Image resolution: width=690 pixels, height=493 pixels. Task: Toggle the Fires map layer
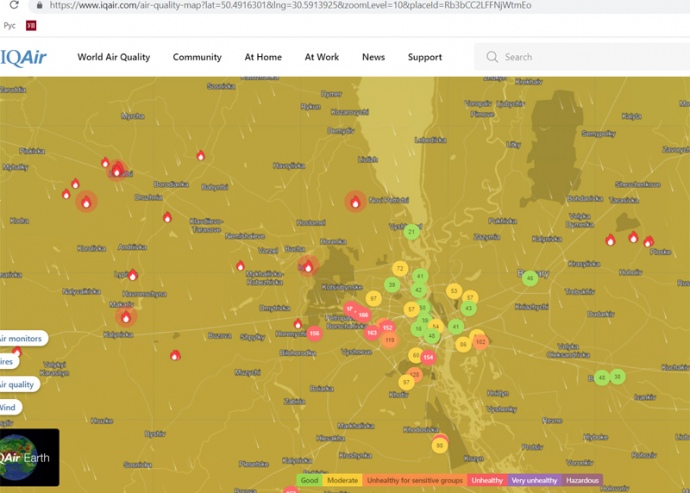8,362
